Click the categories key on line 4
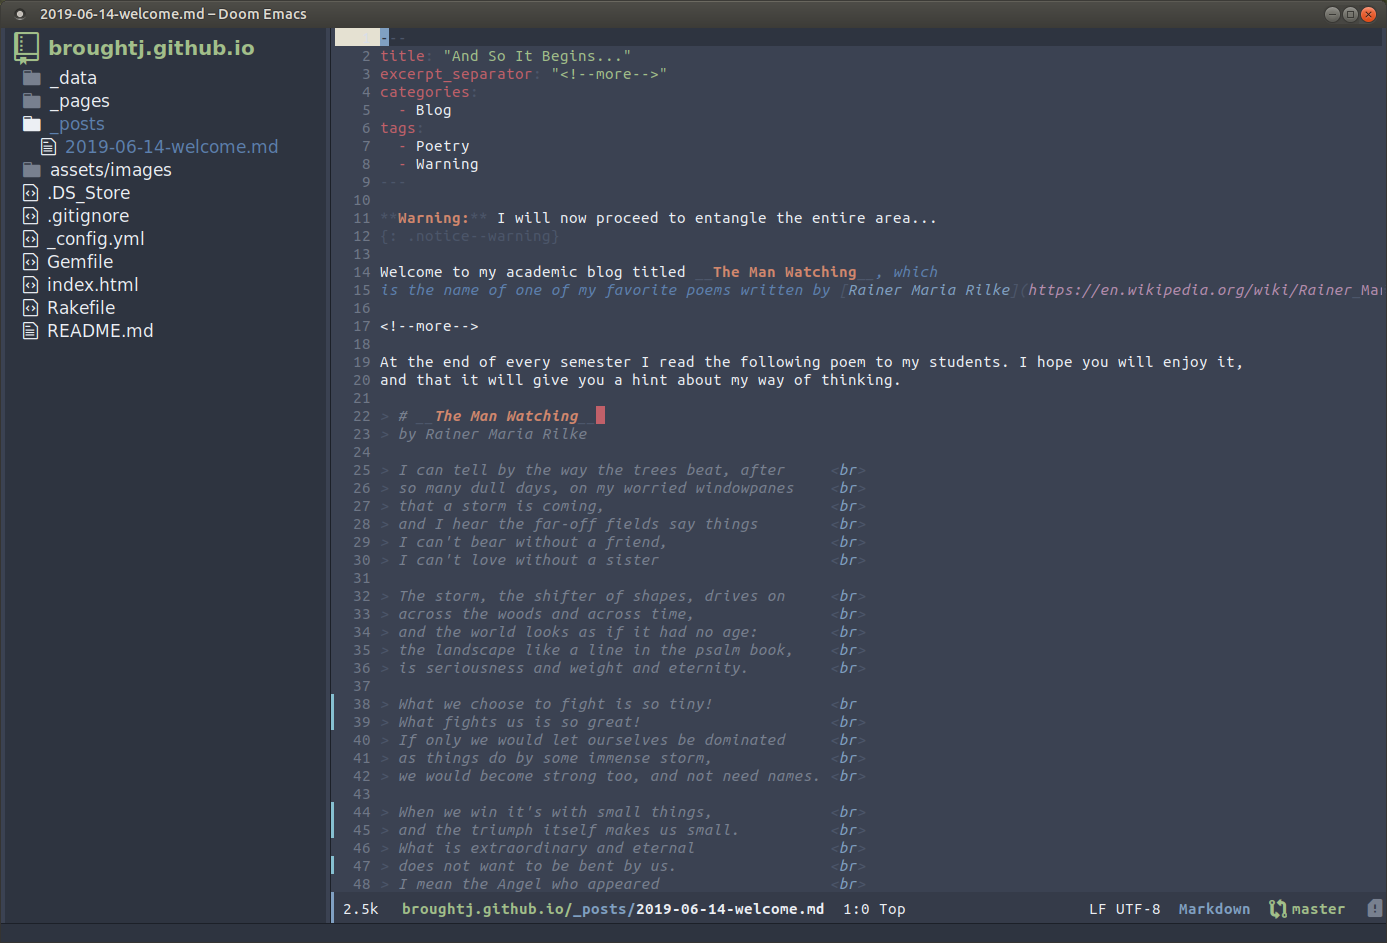This screenshot has height=943, width=1387. pyautogui.click(x=425, y=92)
